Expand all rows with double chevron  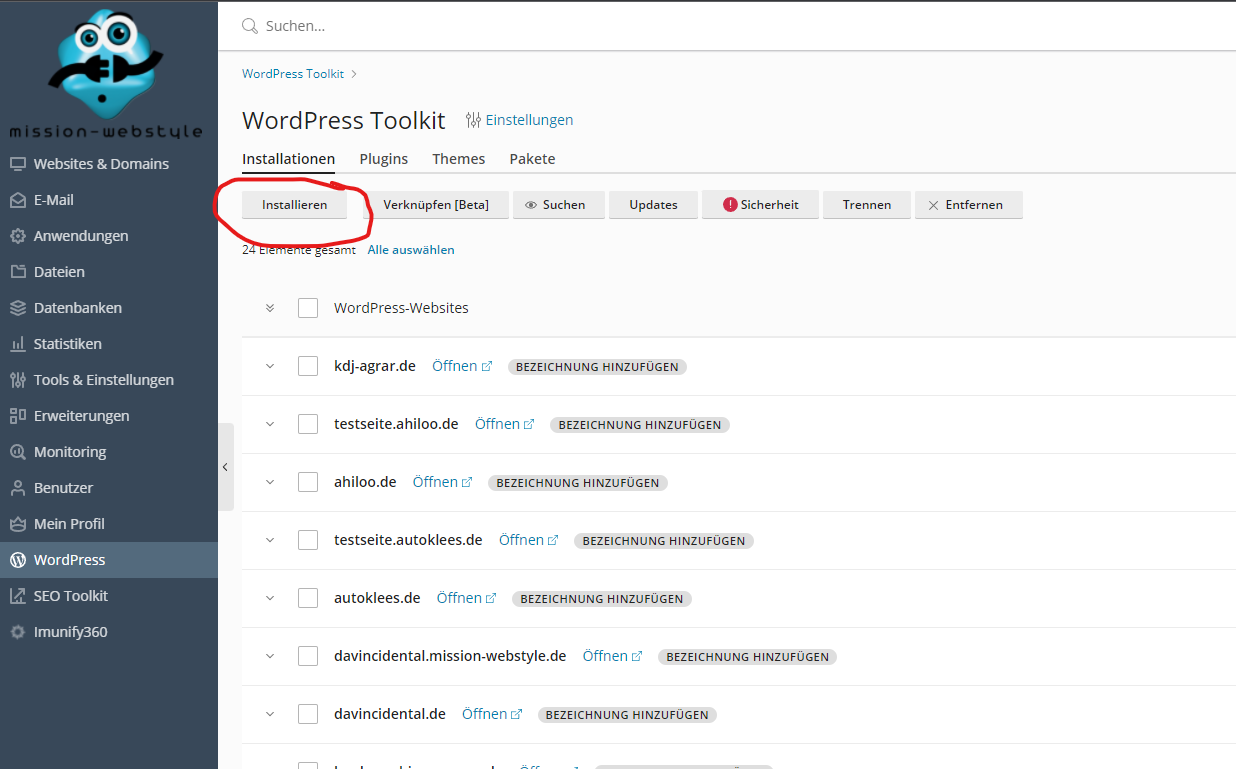[269, 308]
